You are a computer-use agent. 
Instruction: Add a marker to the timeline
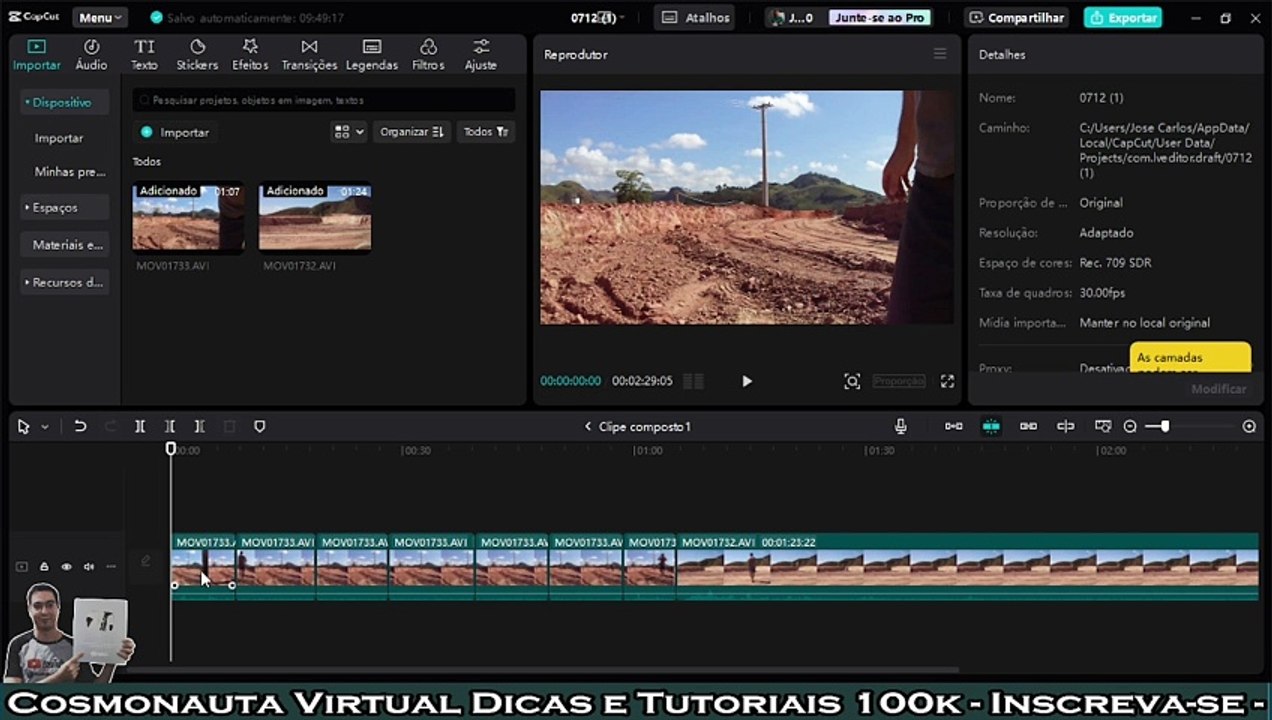(260, 426)
